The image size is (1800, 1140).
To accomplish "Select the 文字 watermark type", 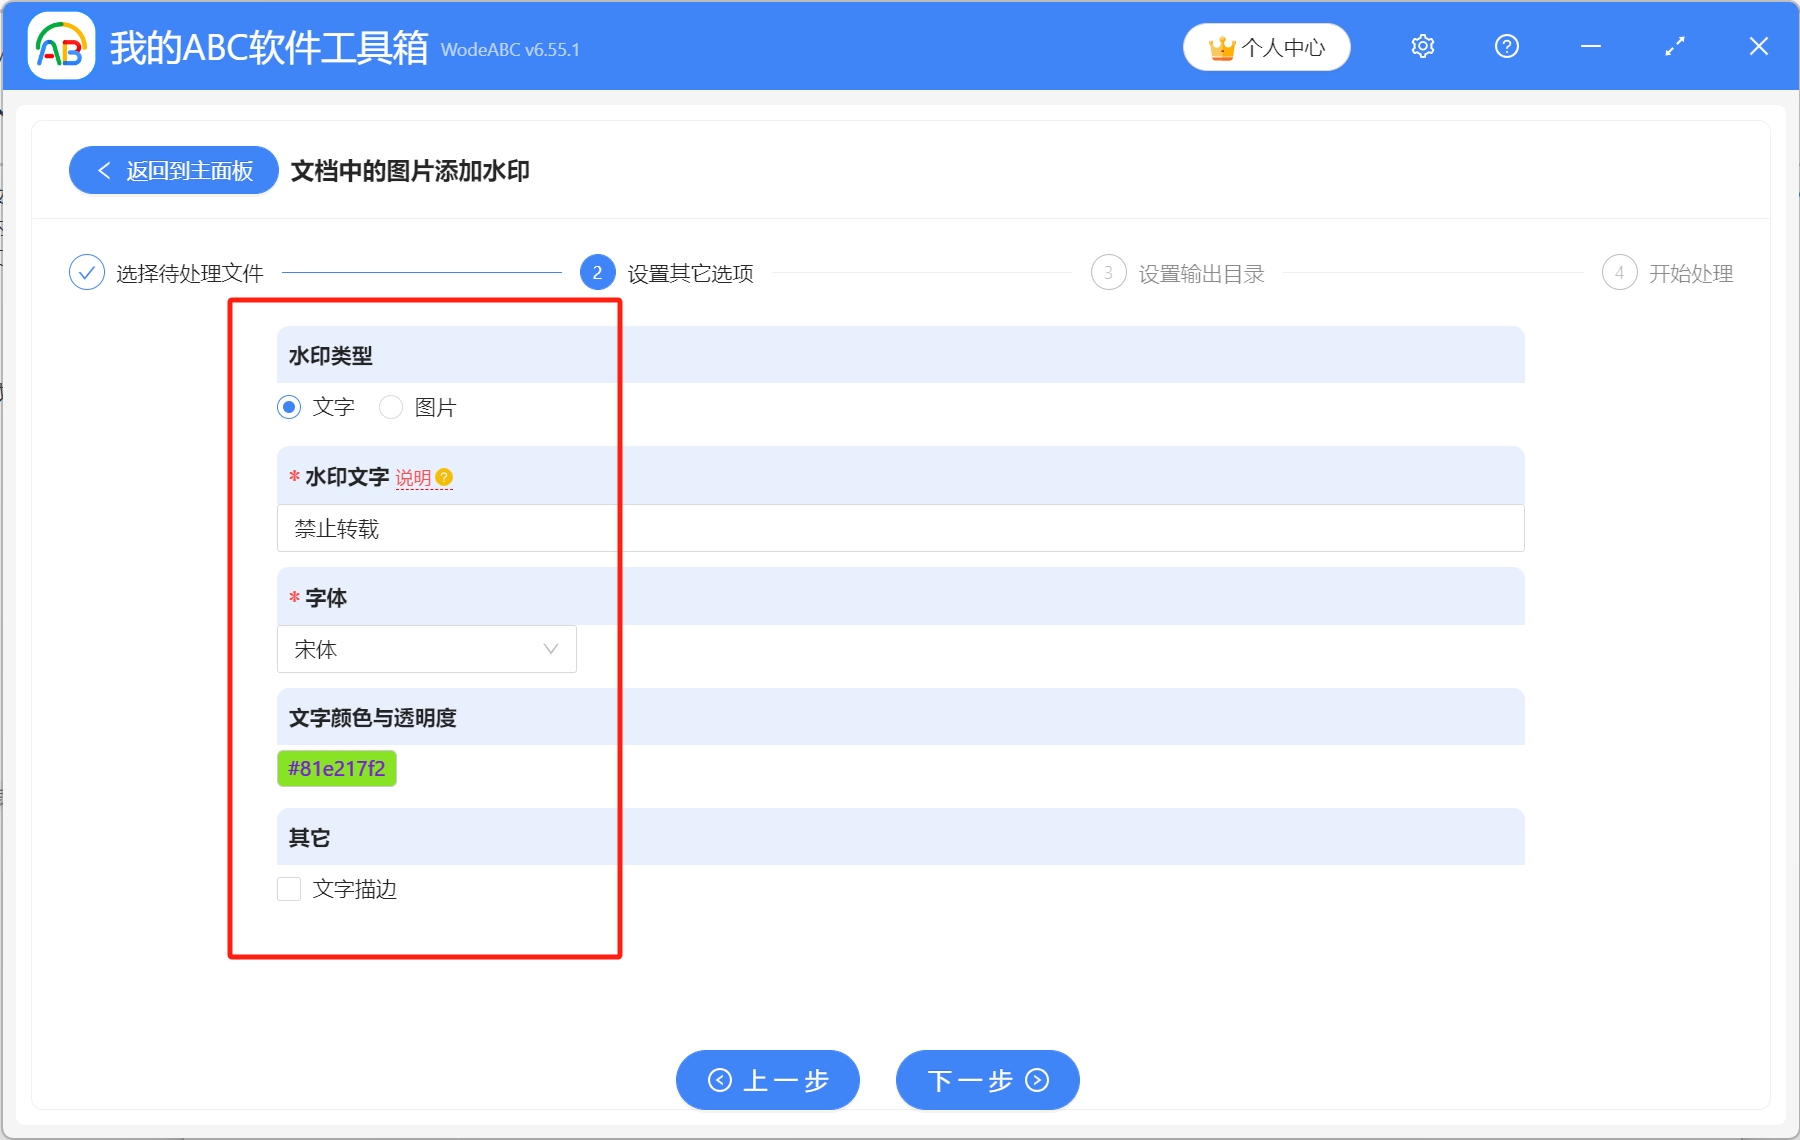I will coord(289,407).
